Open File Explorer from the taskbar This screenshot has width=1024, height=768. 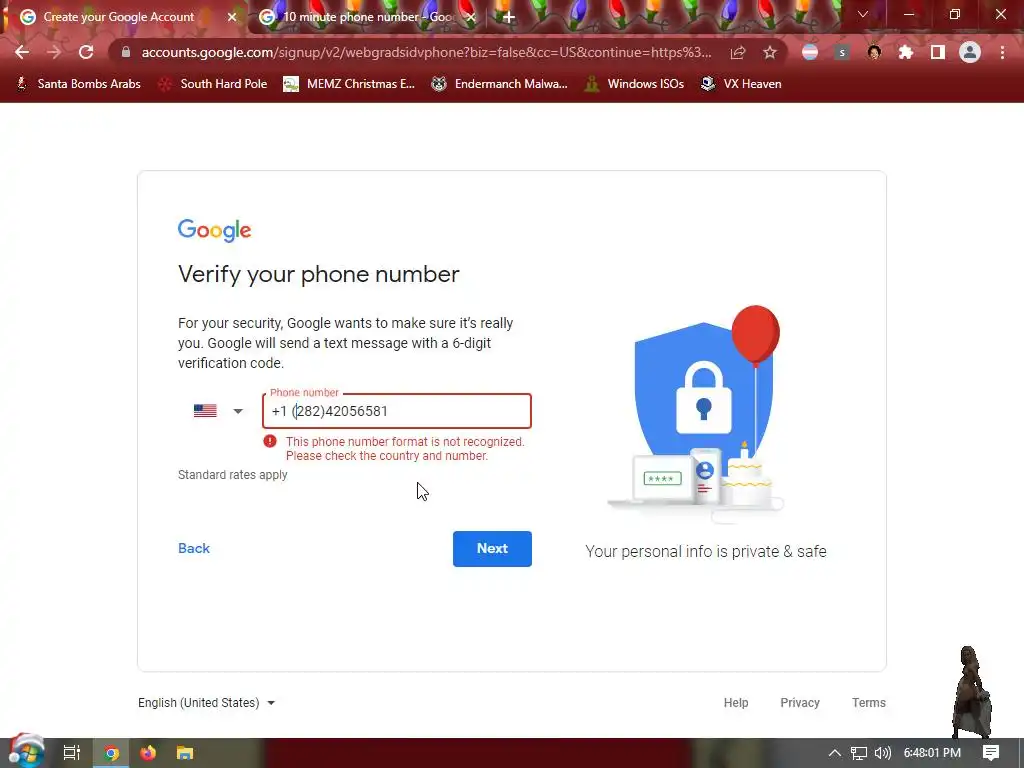[x=185, y=753]
